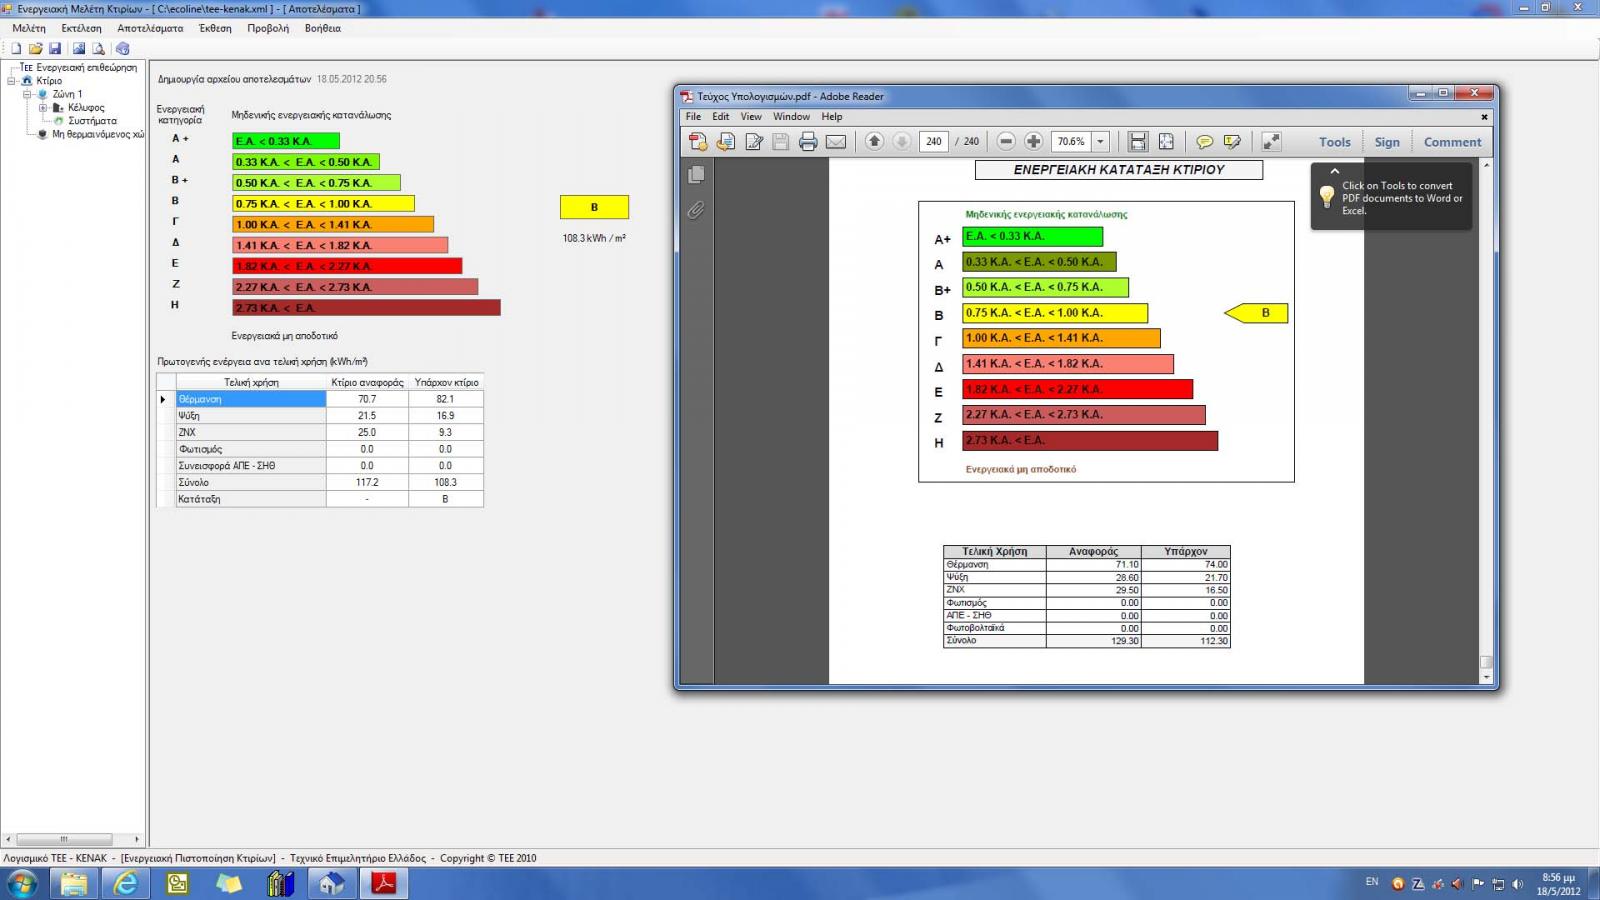
Task: Click the Print icon in Adobe Reader
Action: (808, 142)
